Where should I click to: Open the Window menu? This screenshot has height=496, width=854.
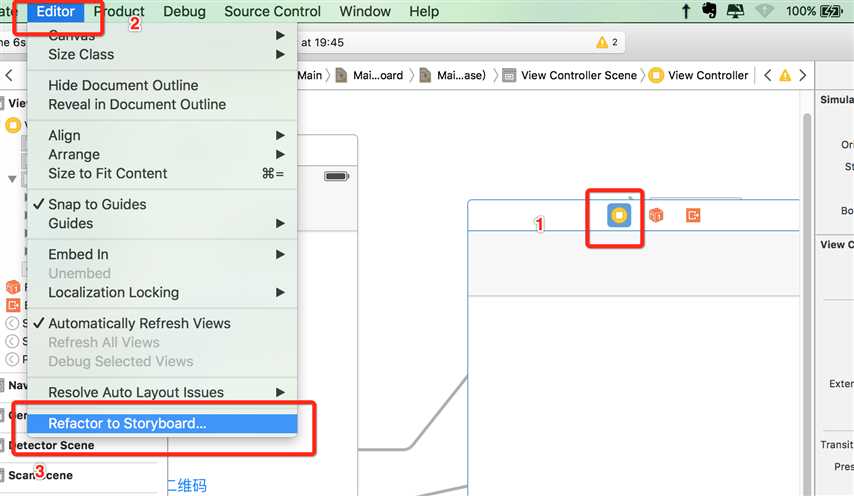365,11
